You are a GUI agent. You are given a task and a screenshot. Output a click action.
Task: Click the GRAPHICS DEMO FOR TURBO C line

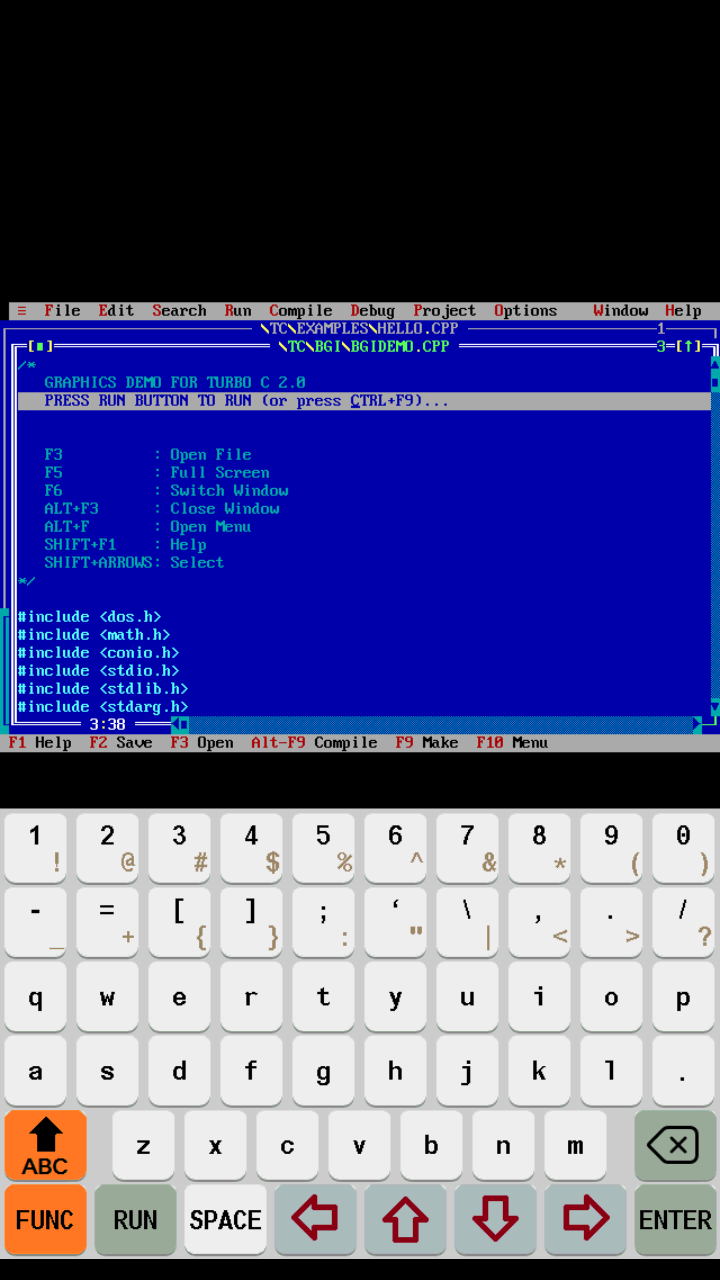175,383
